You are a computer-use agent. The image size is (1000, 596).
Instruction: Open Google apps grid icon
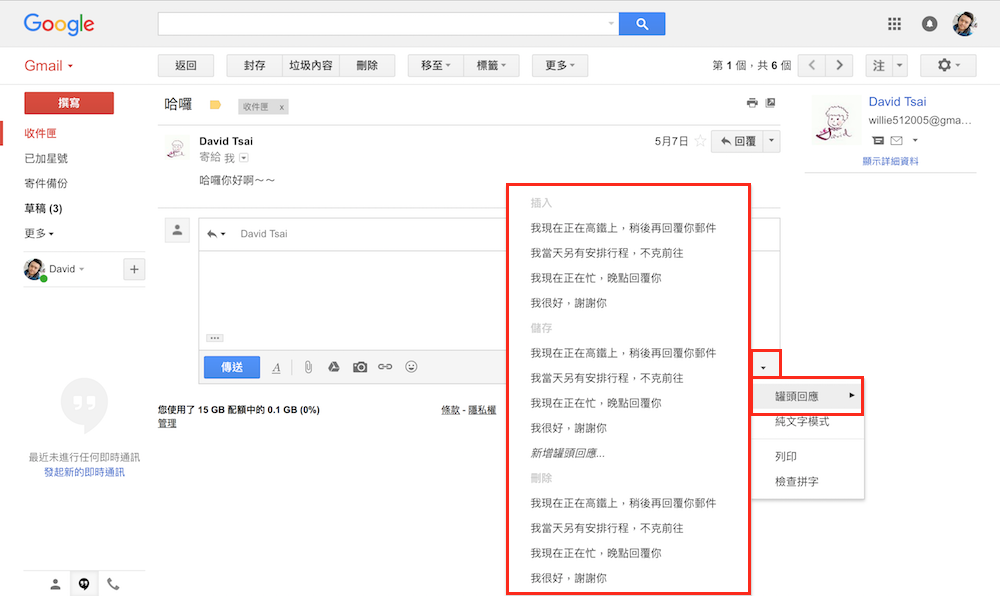(x=895, y=24)
